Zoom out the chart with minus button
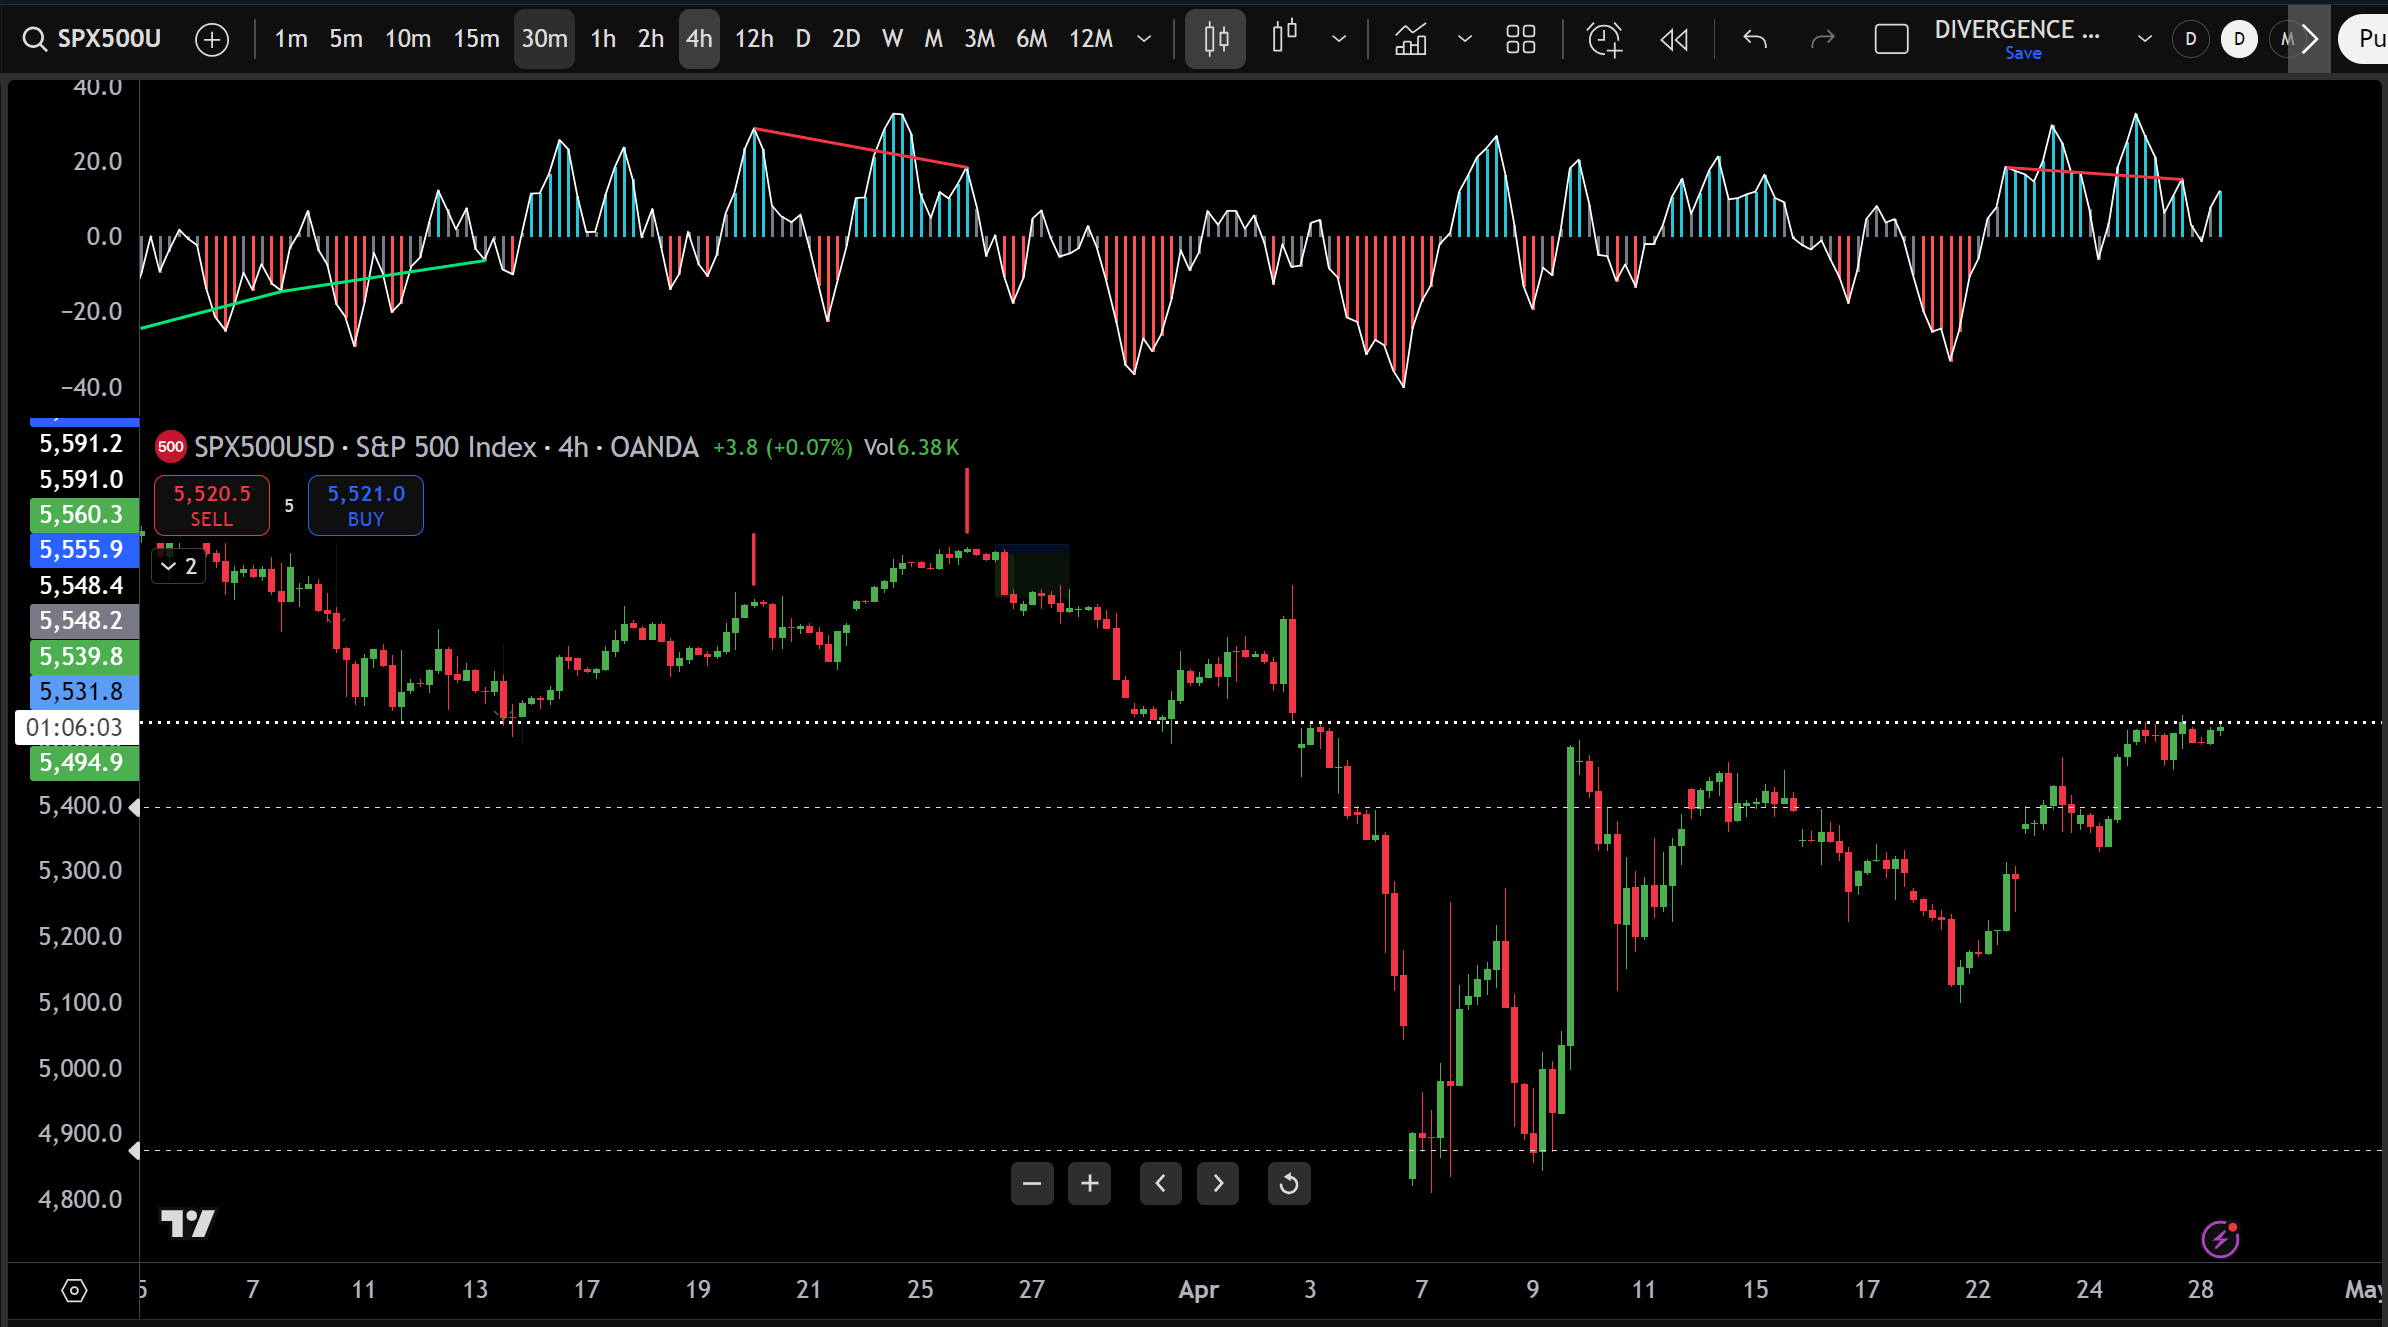 [x=1032, y=1184]
